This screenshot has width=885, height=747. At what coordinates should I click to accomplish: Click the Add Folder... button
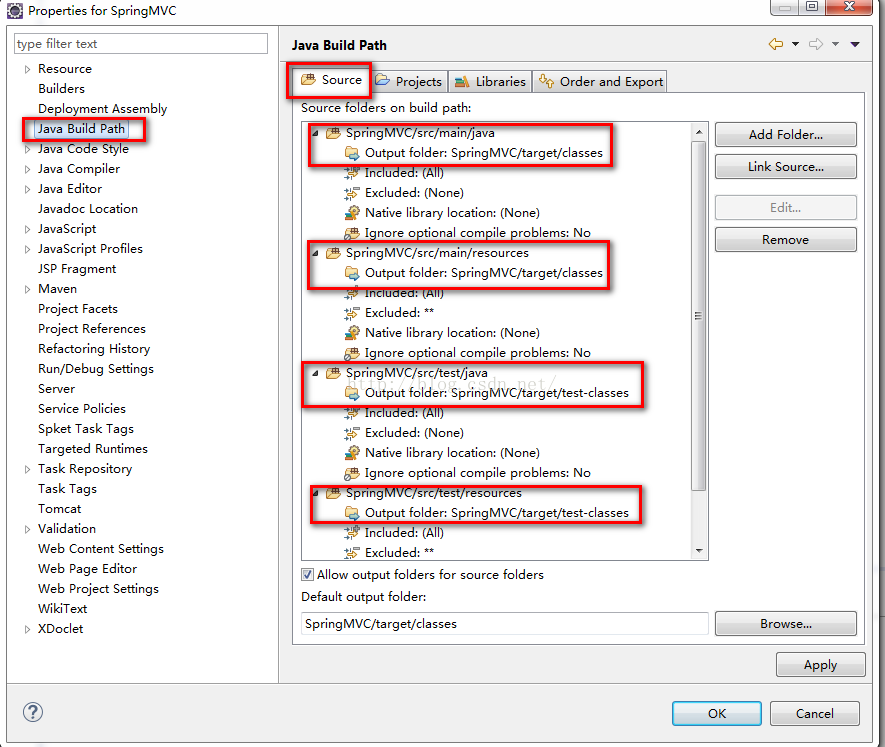pos(786,135)
